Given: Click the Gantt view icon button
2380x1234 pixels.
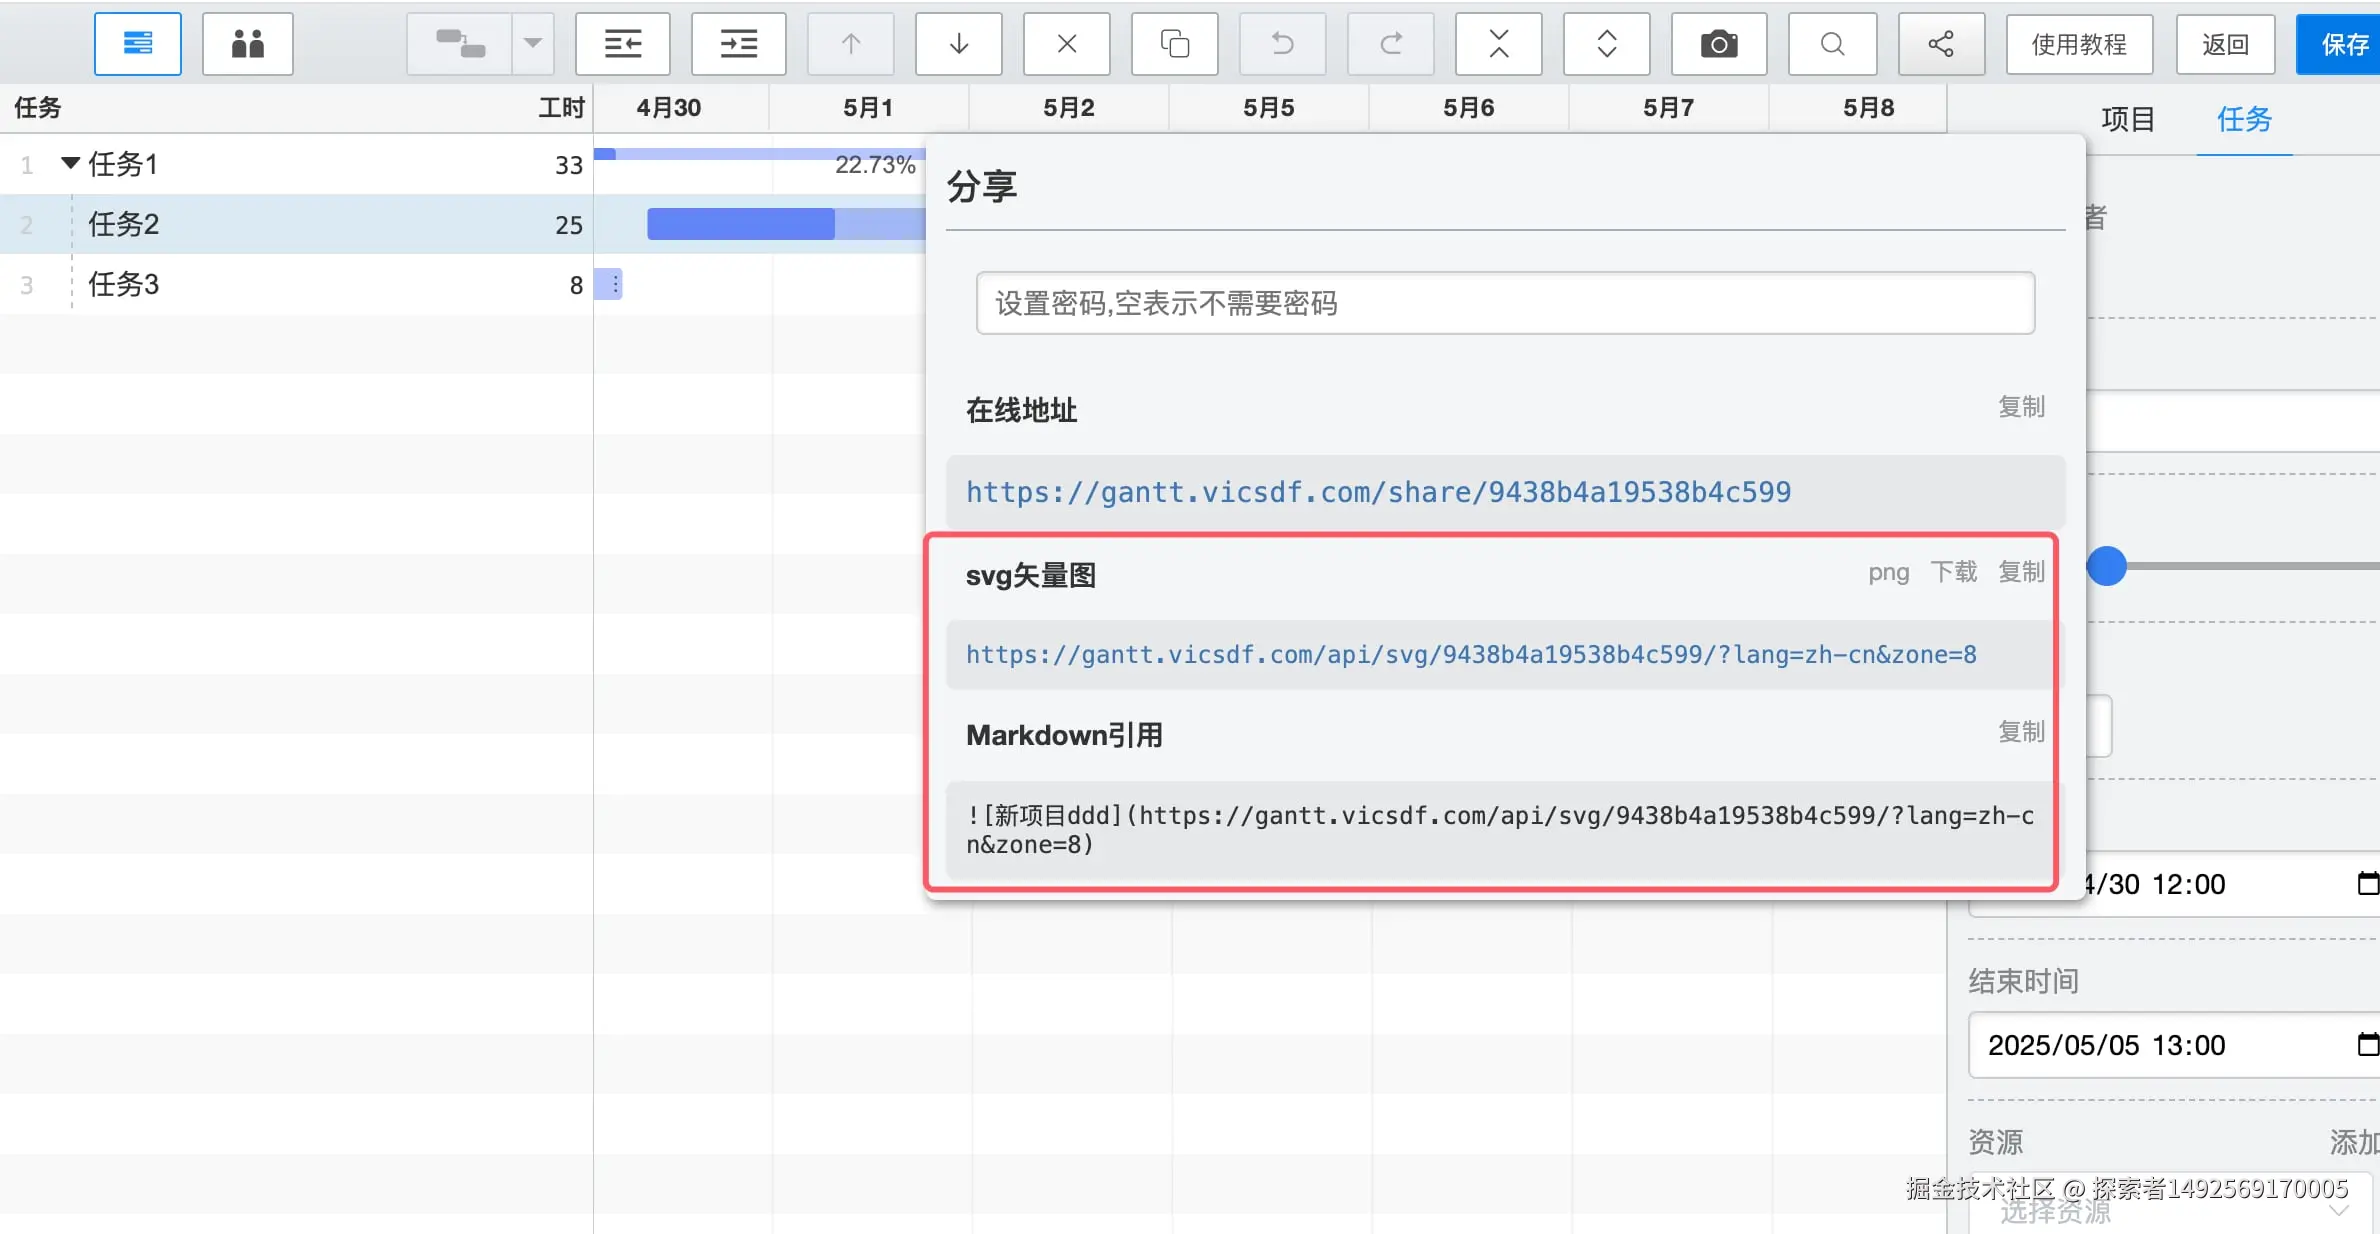Looking at the screenshot, I should point(138,44).
